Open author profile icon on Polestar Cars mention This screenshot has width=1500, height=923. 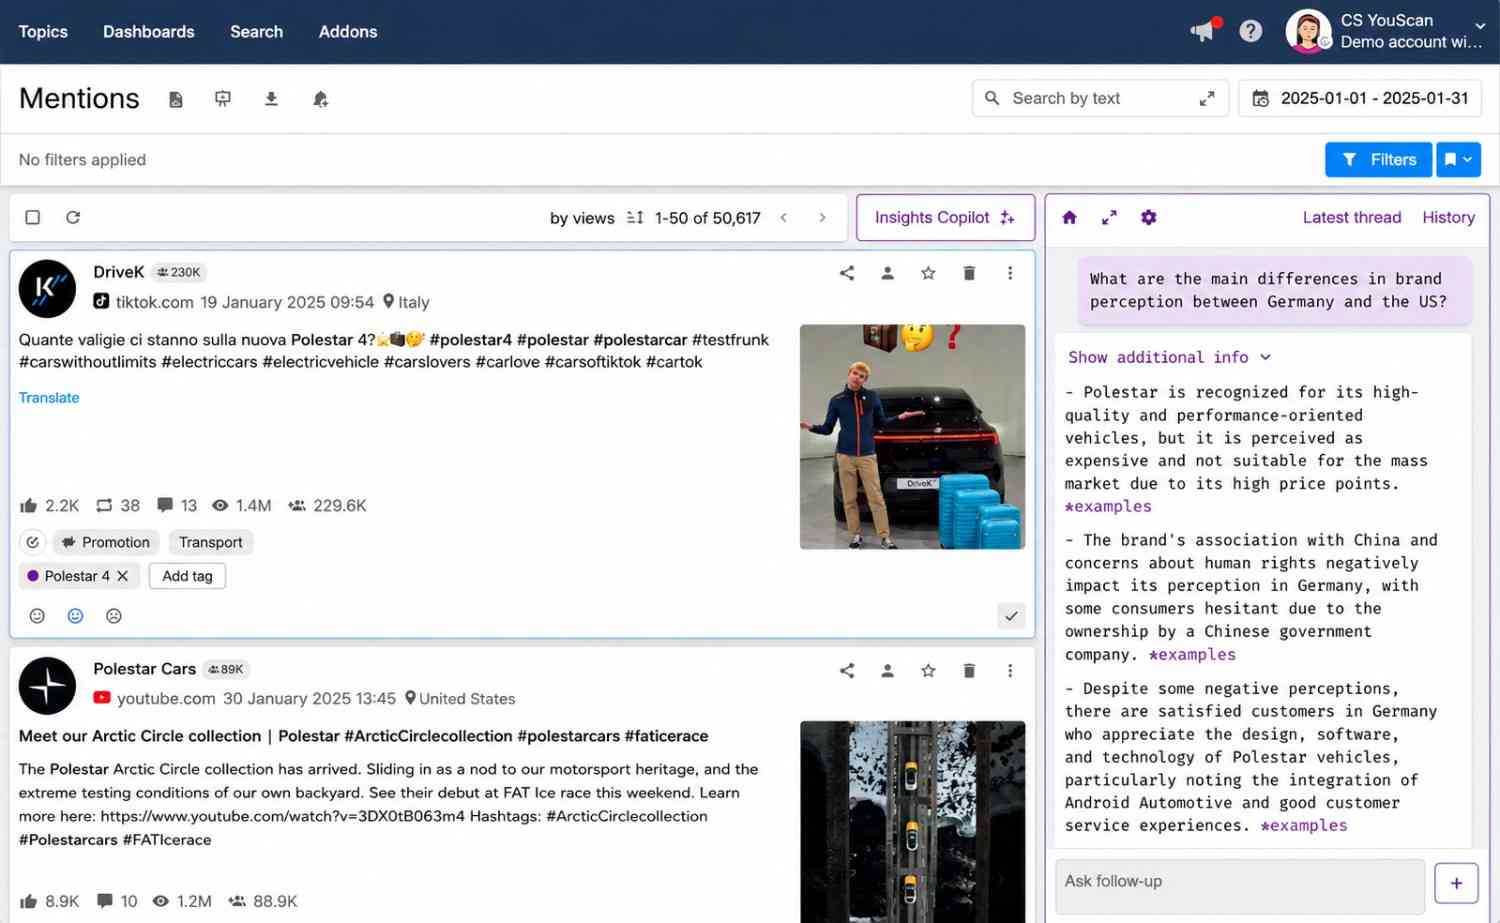point(887,670)
